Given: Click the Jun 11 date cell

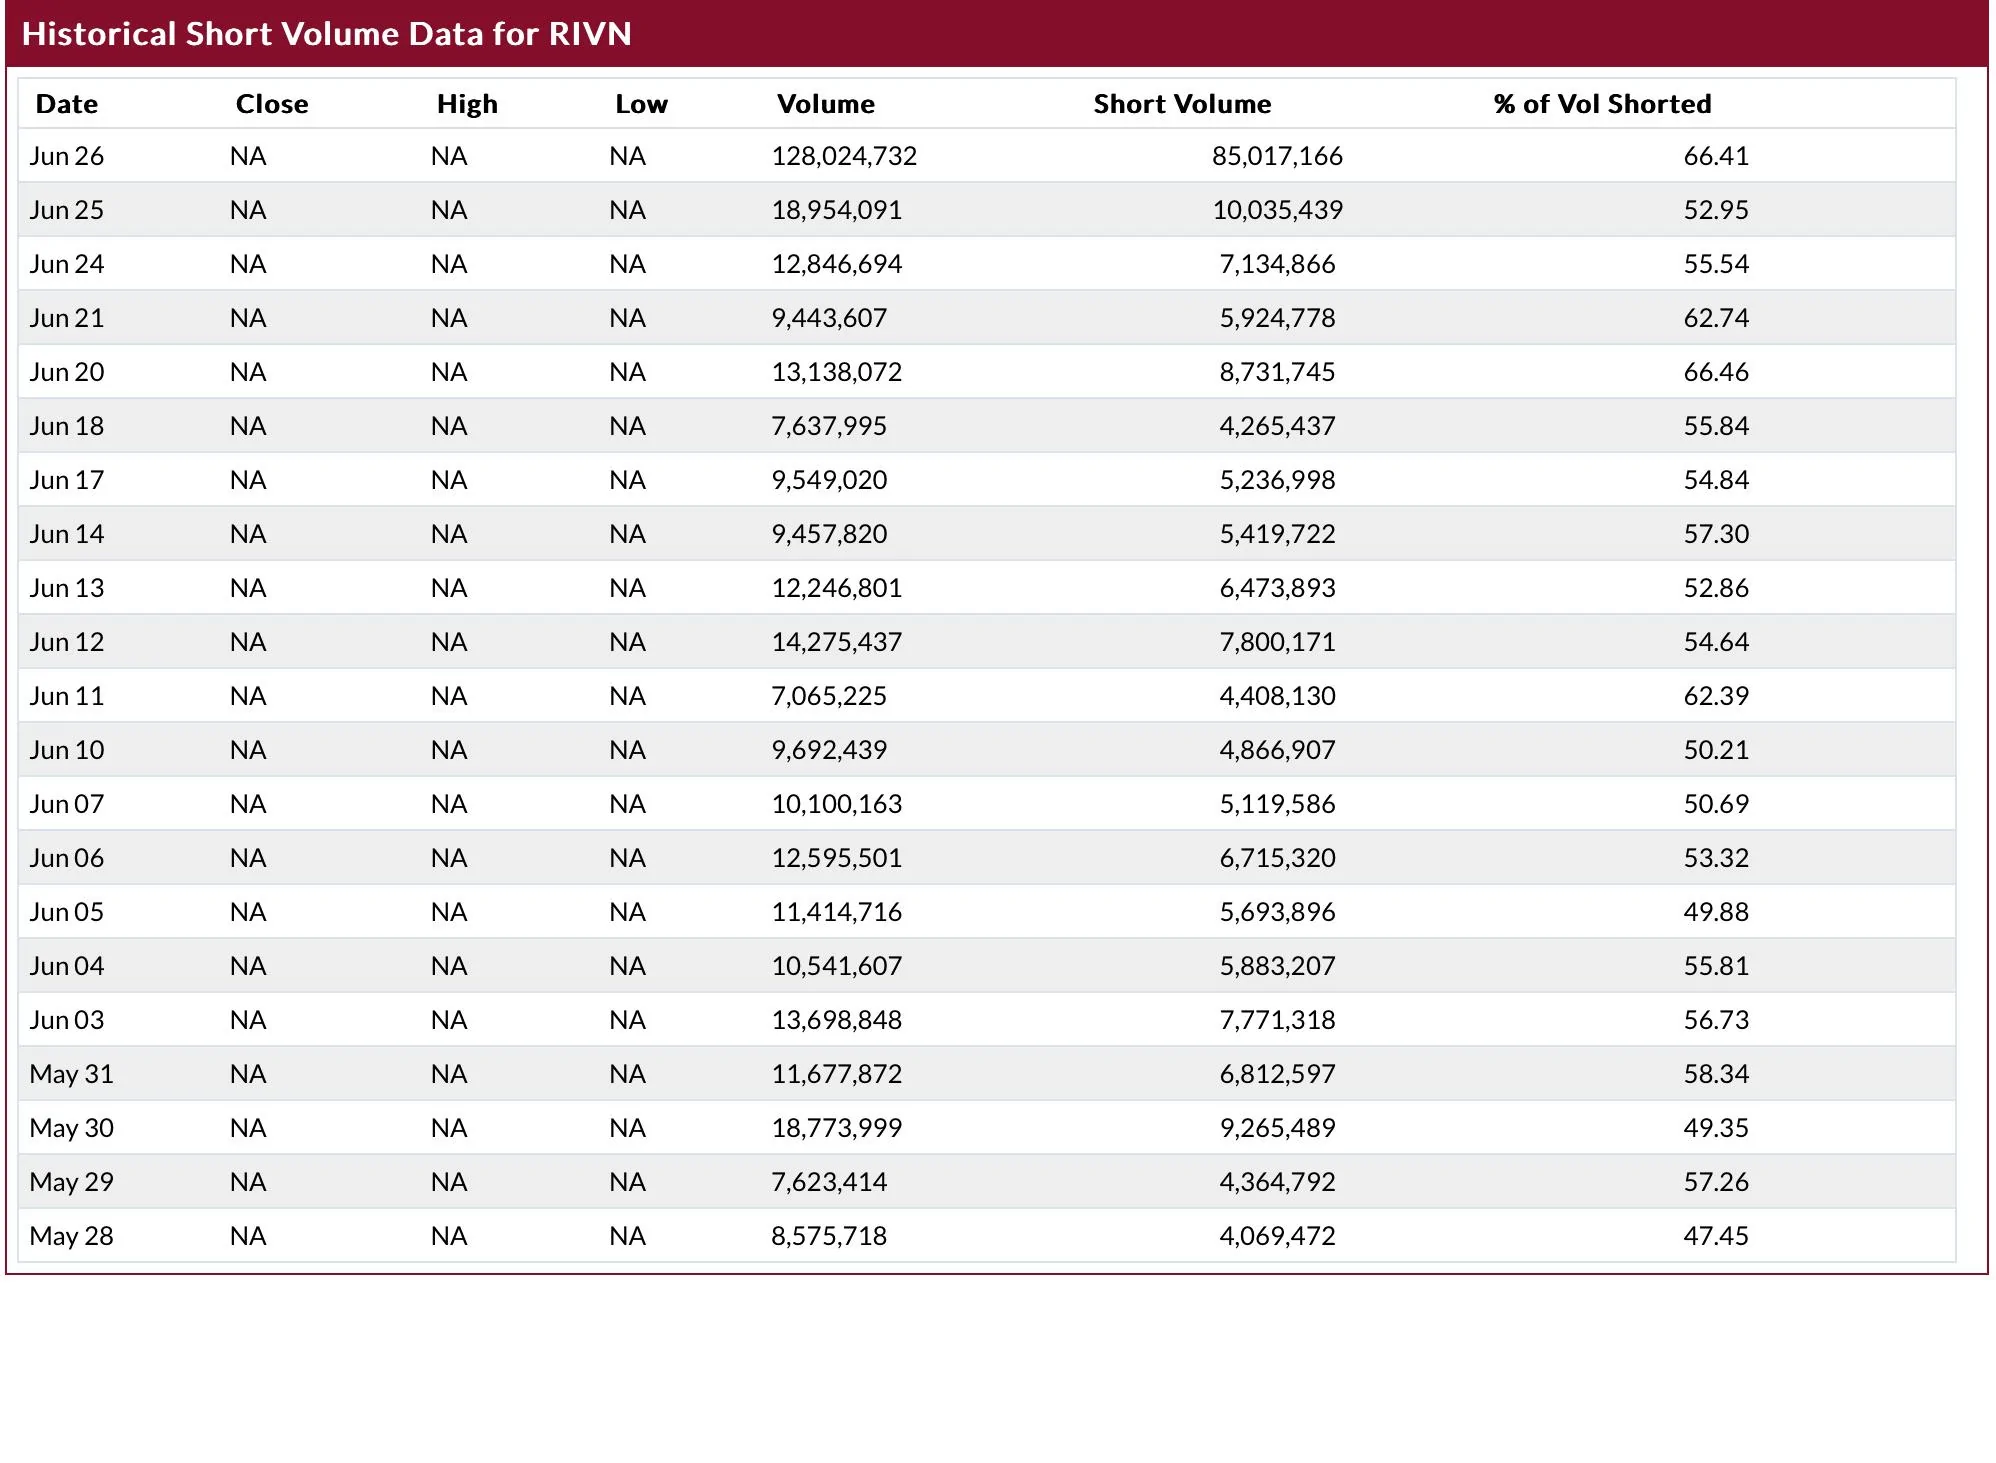Looking at the screenshot, I should (66, 696).
